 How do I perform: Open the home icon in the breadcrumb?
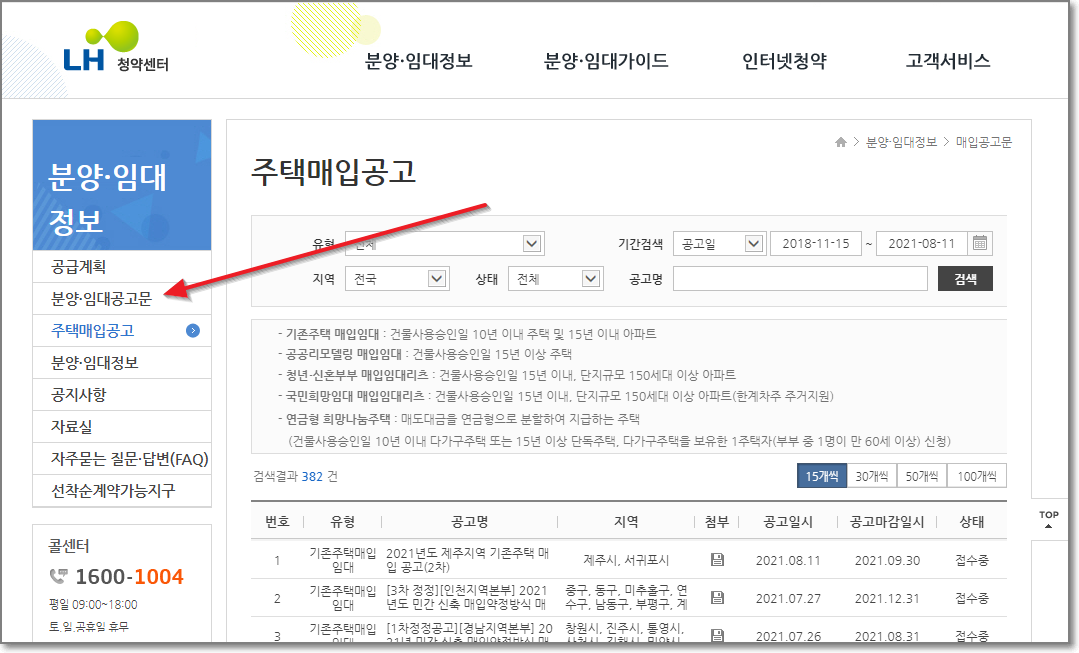click(841, 141)
